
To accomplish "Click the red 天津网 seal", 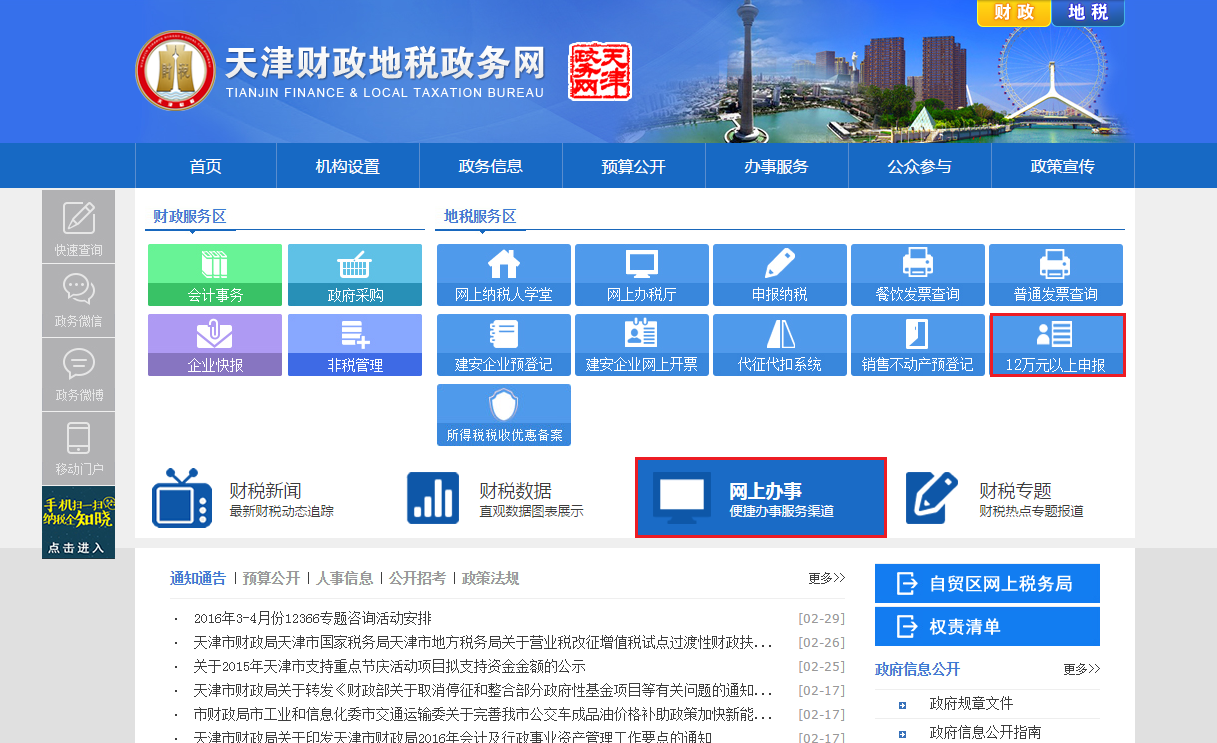I will tap(600, 71).
